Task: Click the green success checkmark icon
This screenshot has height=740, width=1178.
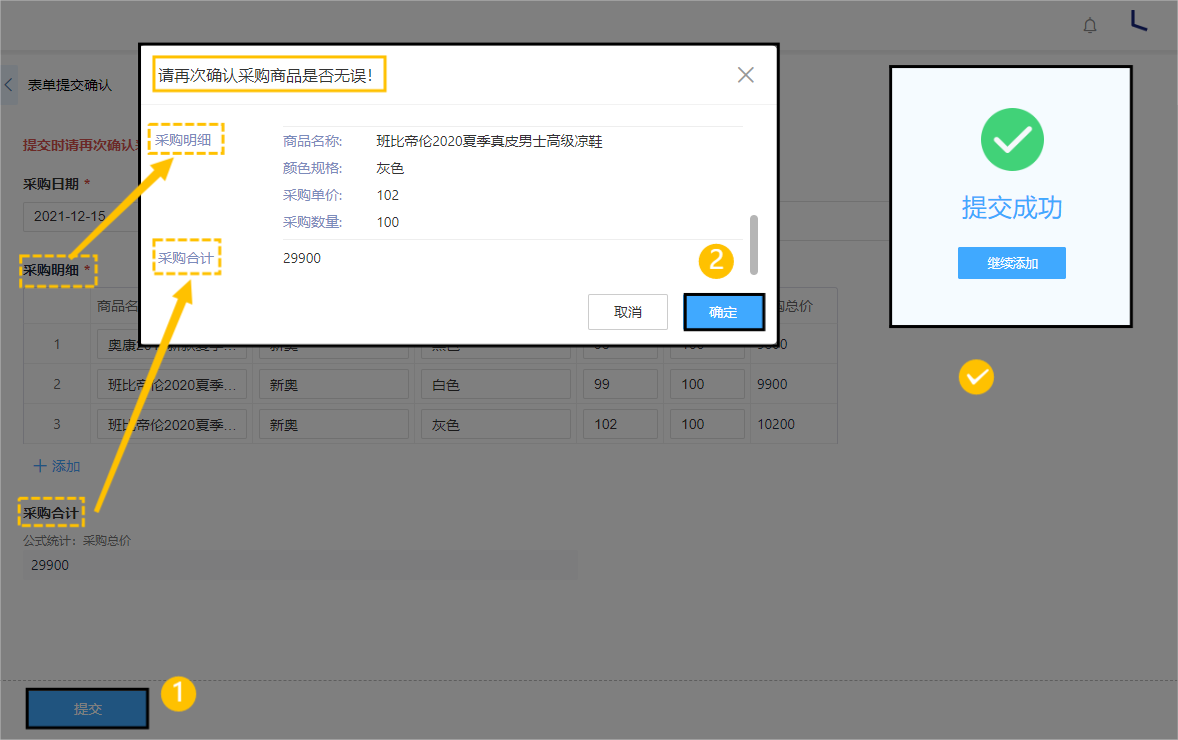Action: click(1011, 139)
